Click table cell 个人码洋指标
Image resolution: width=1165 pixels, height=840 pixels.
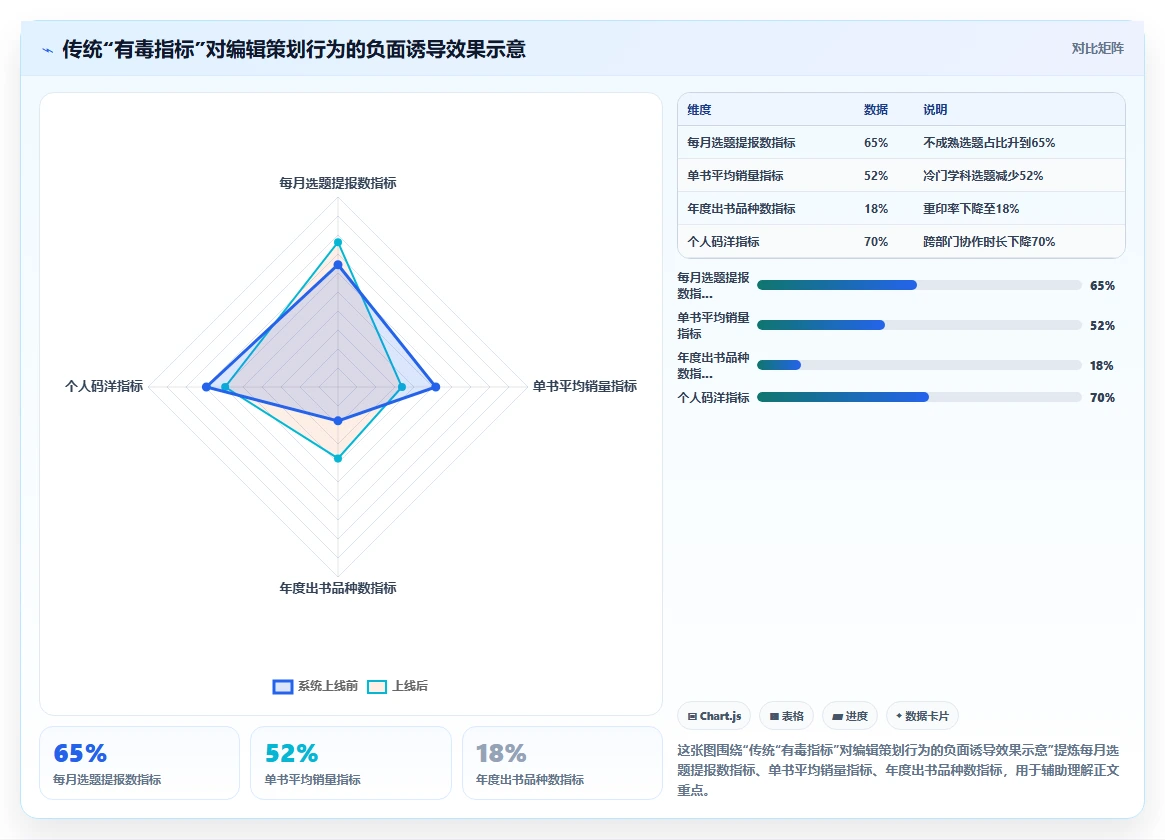point(724,242)
